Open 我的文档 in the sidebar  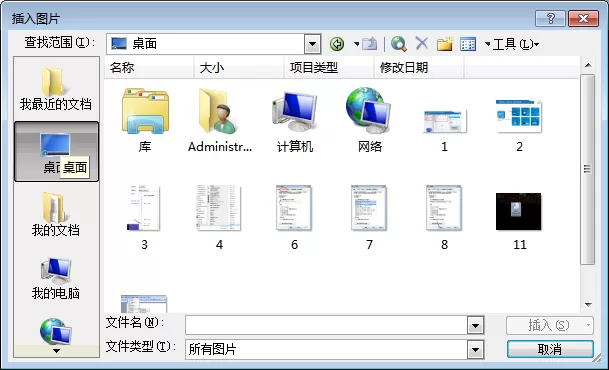point(56,214)
